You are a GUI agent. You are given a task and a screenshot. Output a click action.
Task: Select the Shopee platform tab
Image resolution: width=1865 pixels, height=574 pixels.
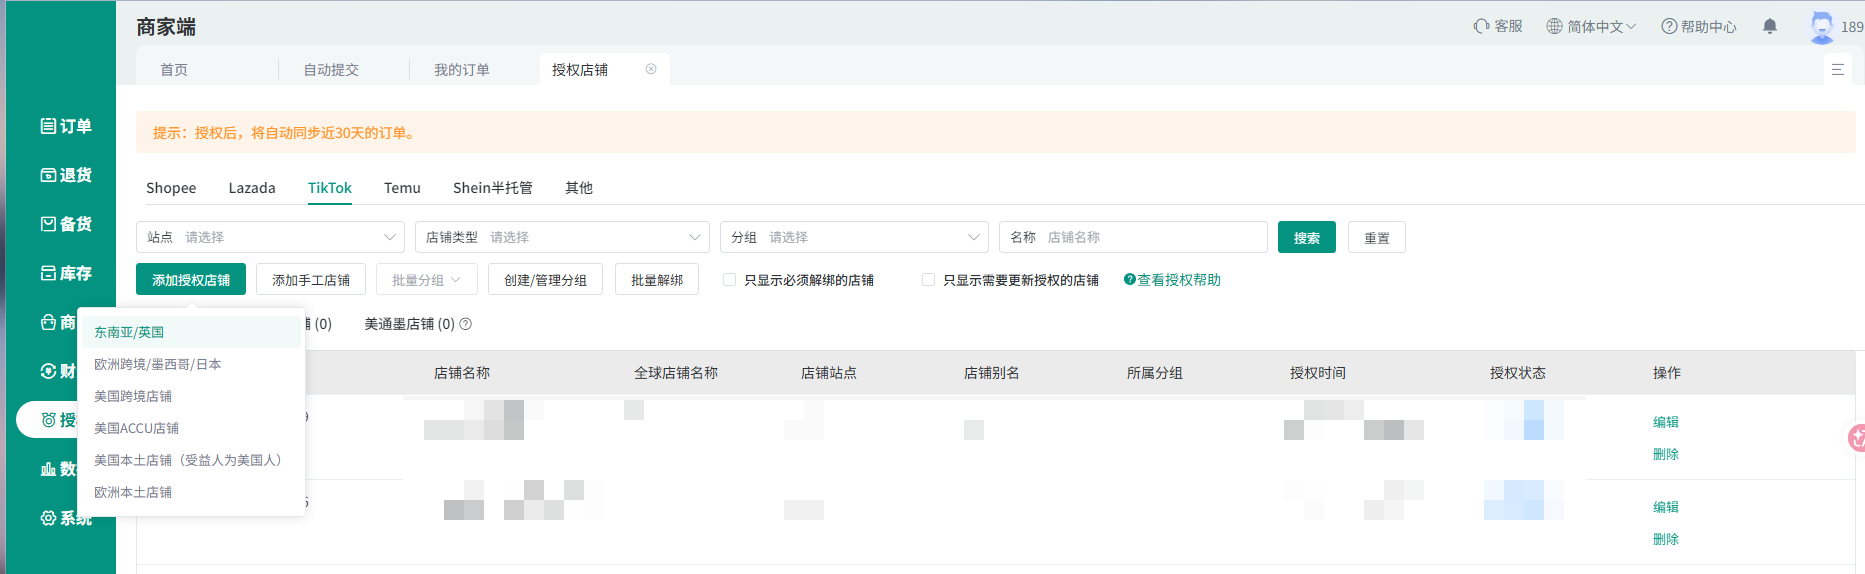171,188
